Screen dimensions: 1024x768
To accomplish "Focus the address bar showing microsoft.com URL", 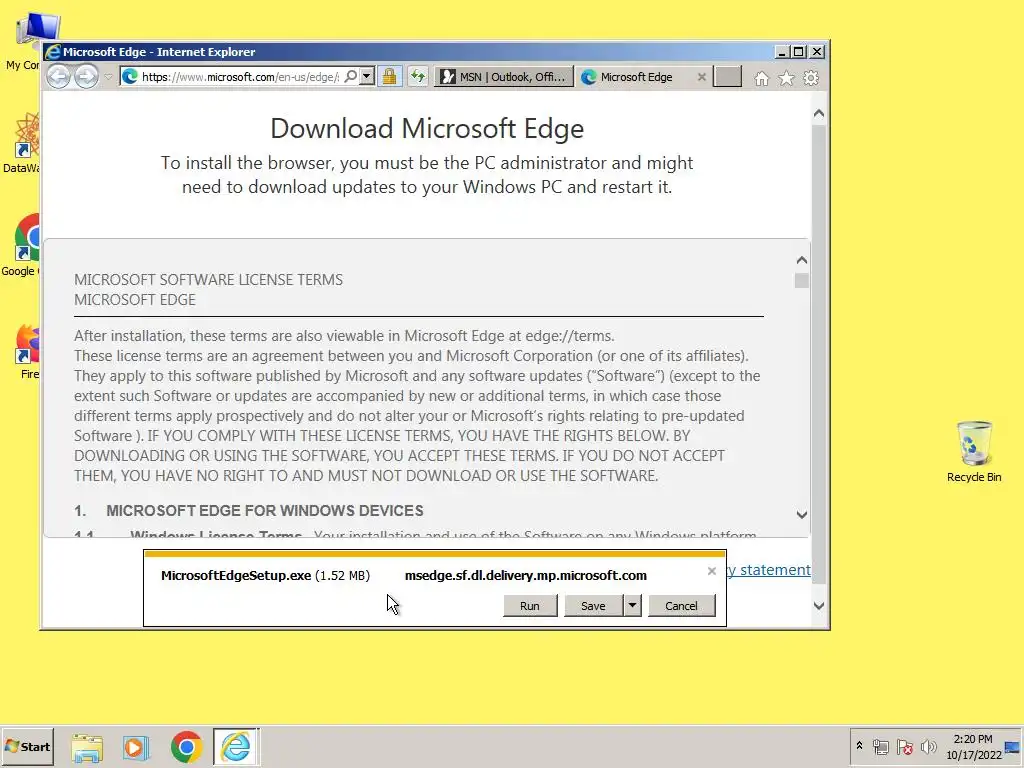I will (x=239, y=77).
